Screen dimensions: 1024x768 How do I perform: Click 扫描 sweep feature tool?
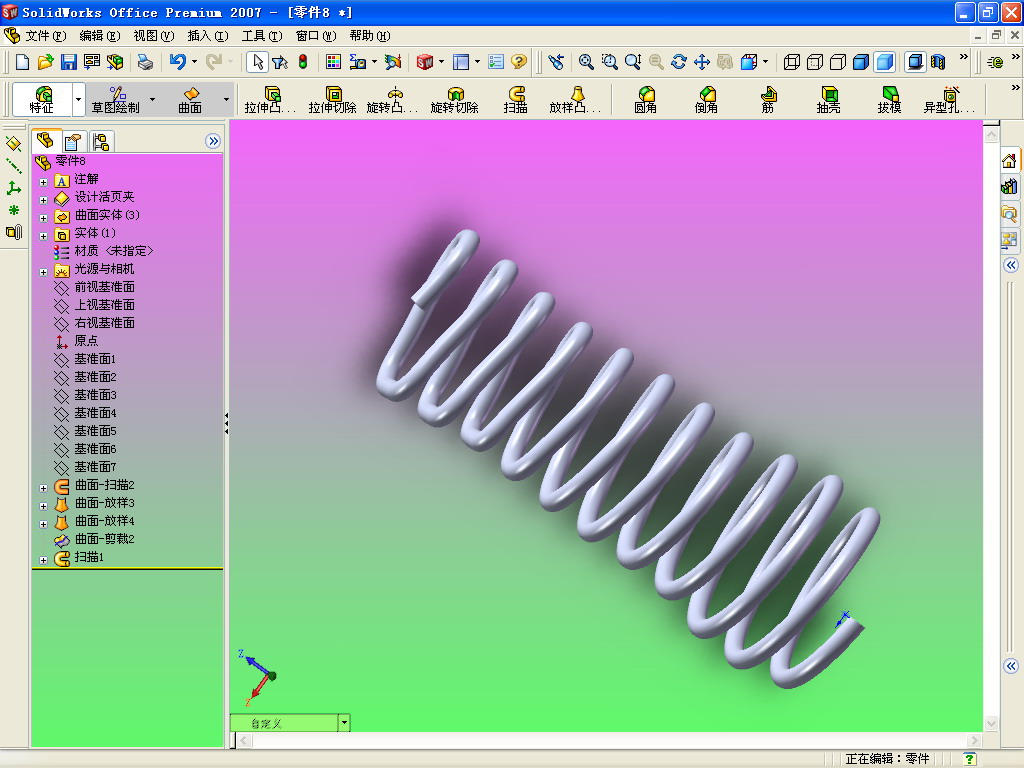516,99
